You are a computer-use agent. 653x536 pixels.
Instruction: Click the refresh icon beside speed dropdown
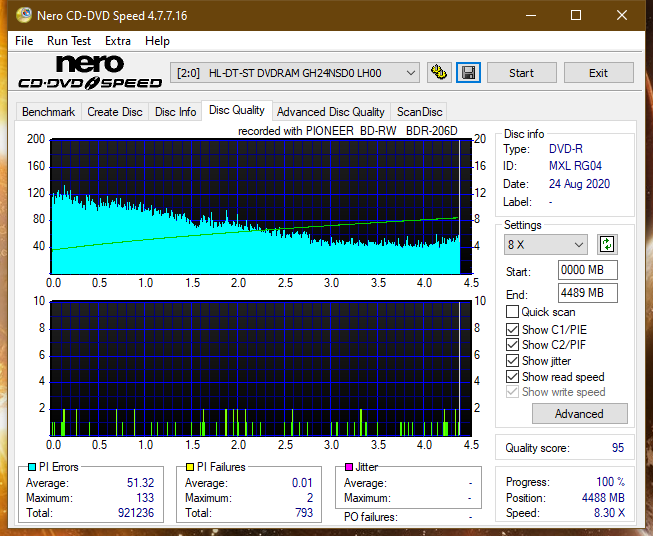(x=607, y=244)
